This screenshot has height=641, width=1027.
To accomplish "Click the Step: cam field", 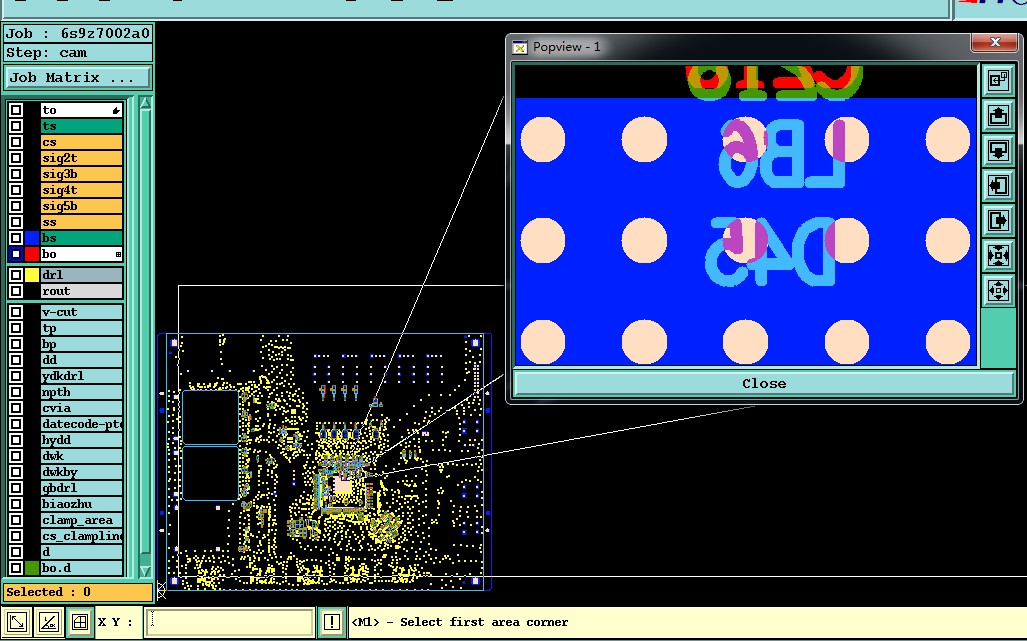I will (77, 53).
